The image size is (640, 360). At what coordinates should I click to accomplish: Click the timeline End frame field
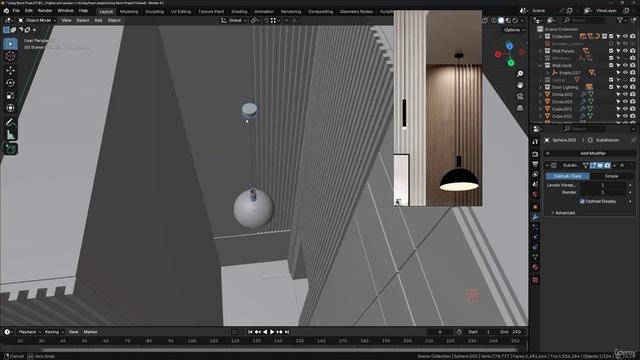(x=511, y=332)
